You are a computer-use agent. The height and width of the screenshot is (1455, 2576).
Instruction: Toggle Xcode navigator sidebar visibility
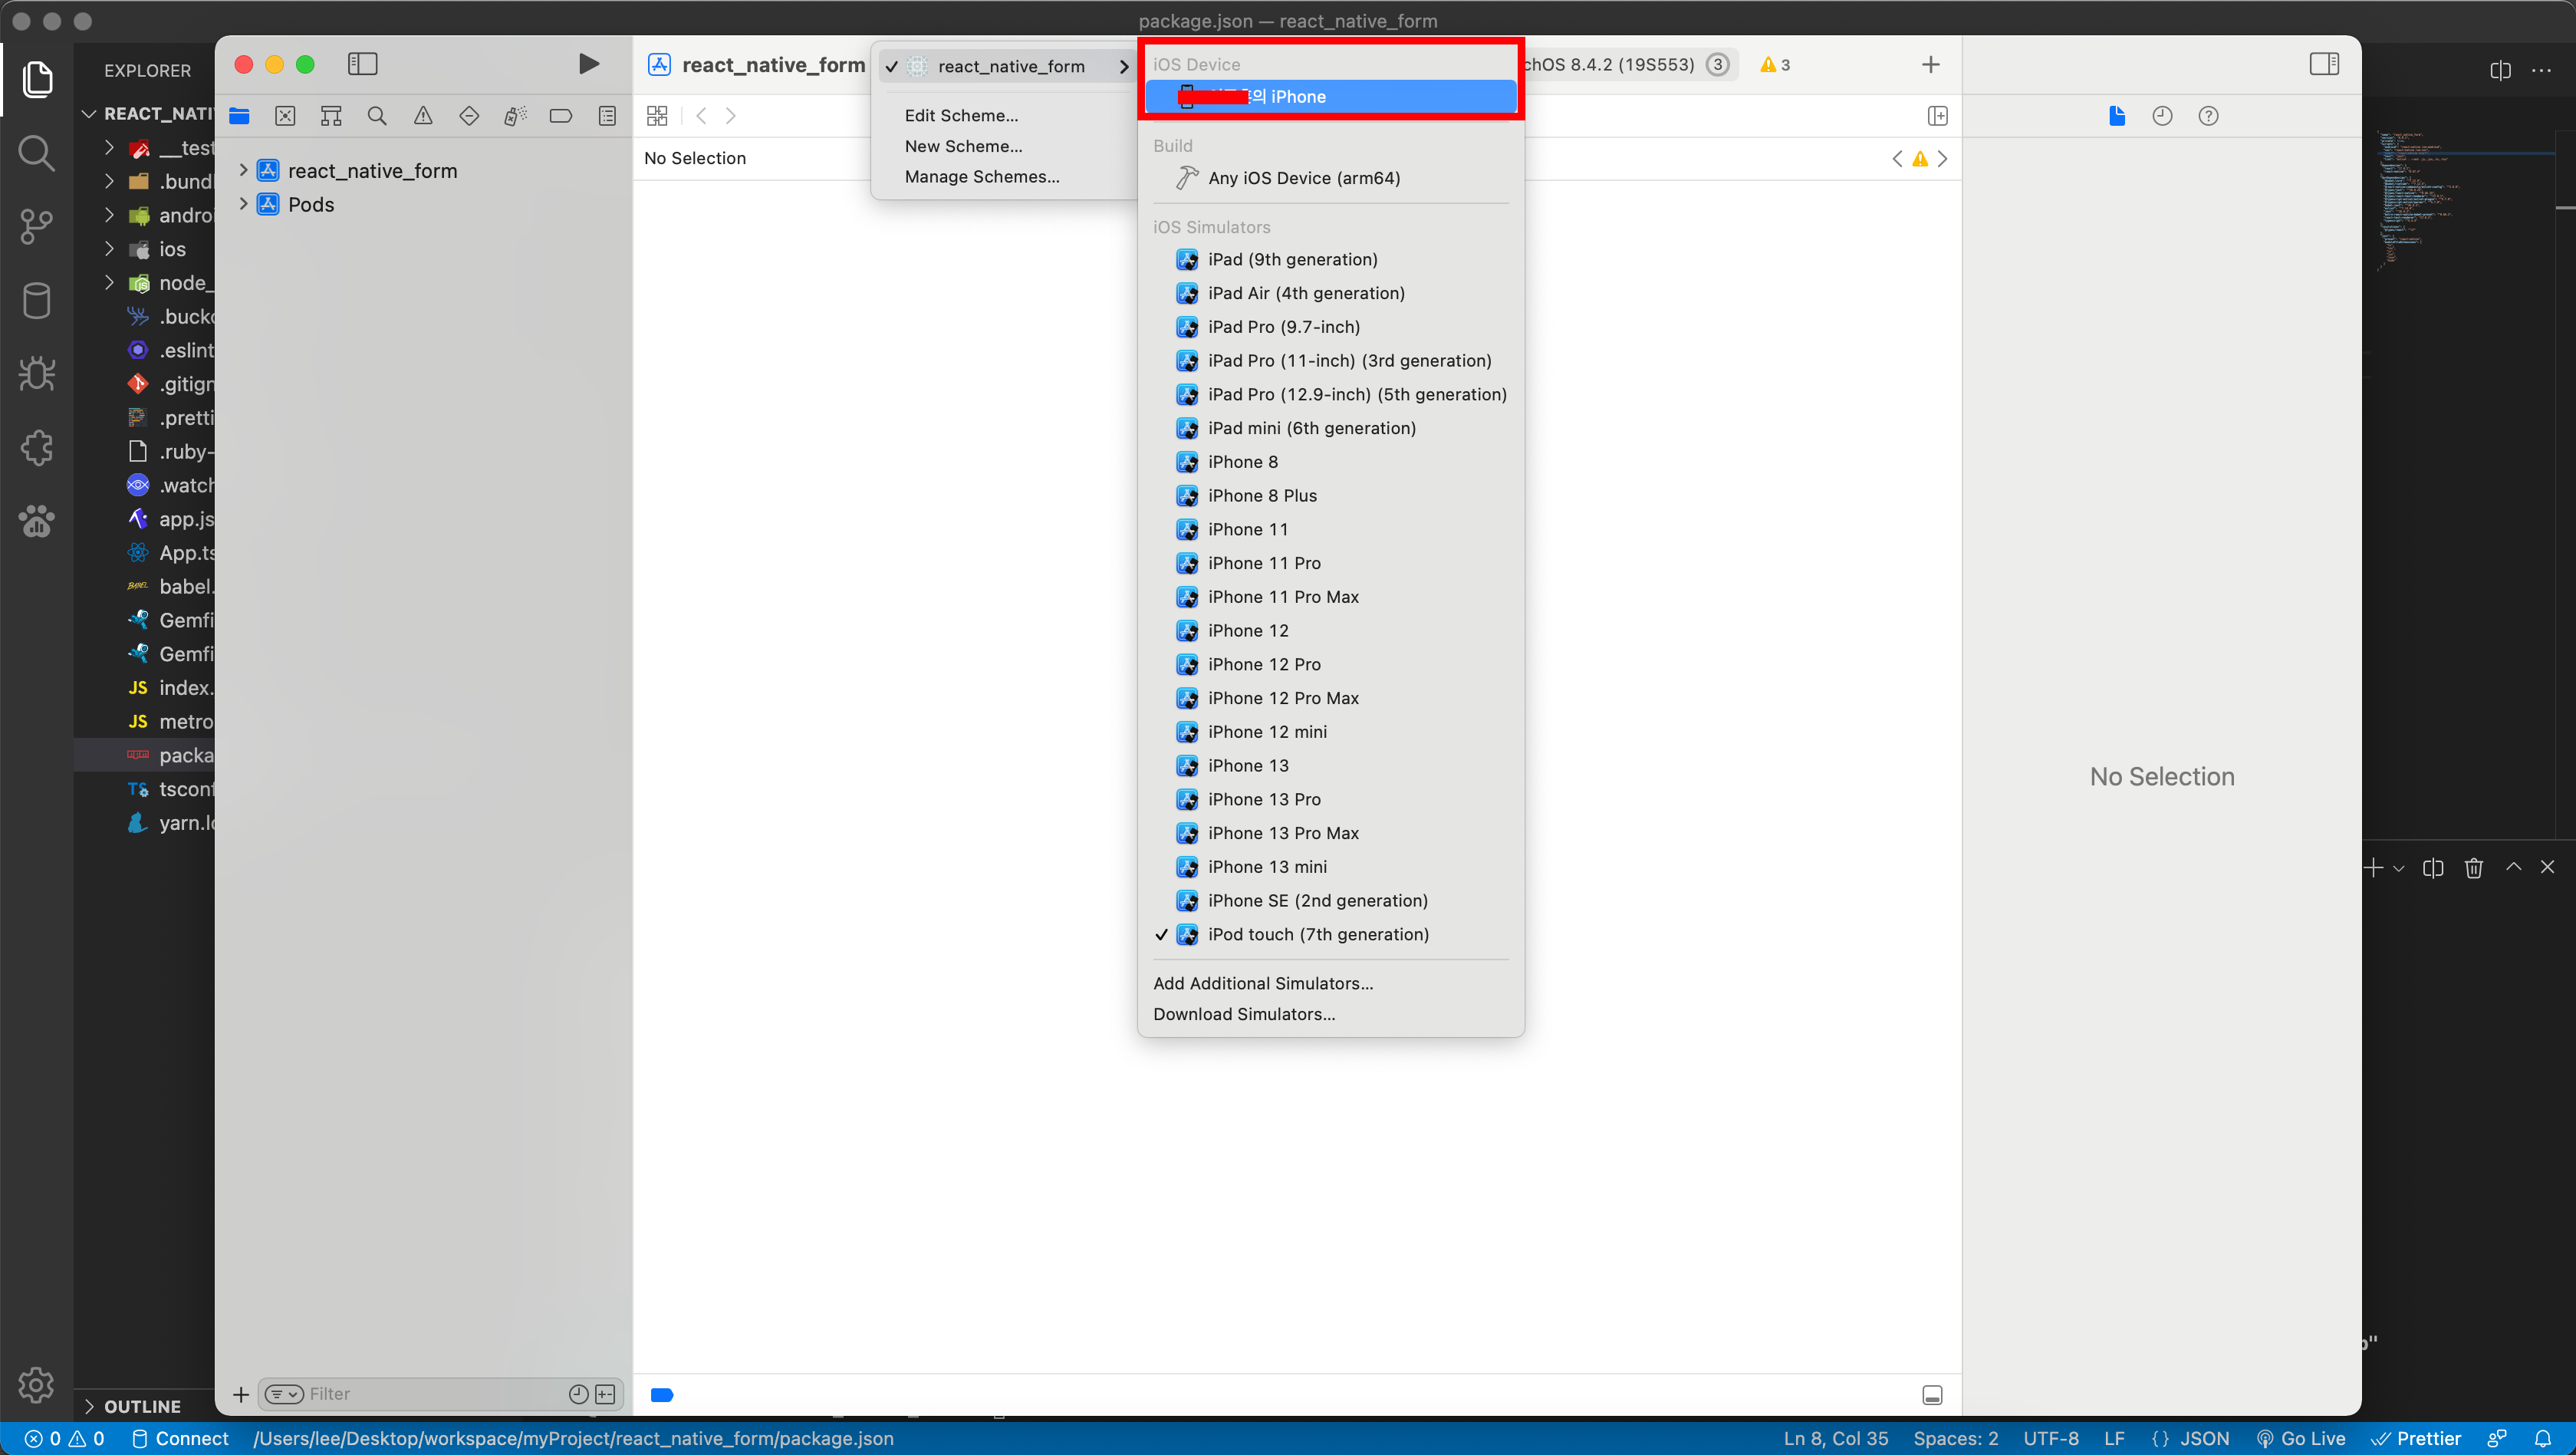[x=362, y=64]
